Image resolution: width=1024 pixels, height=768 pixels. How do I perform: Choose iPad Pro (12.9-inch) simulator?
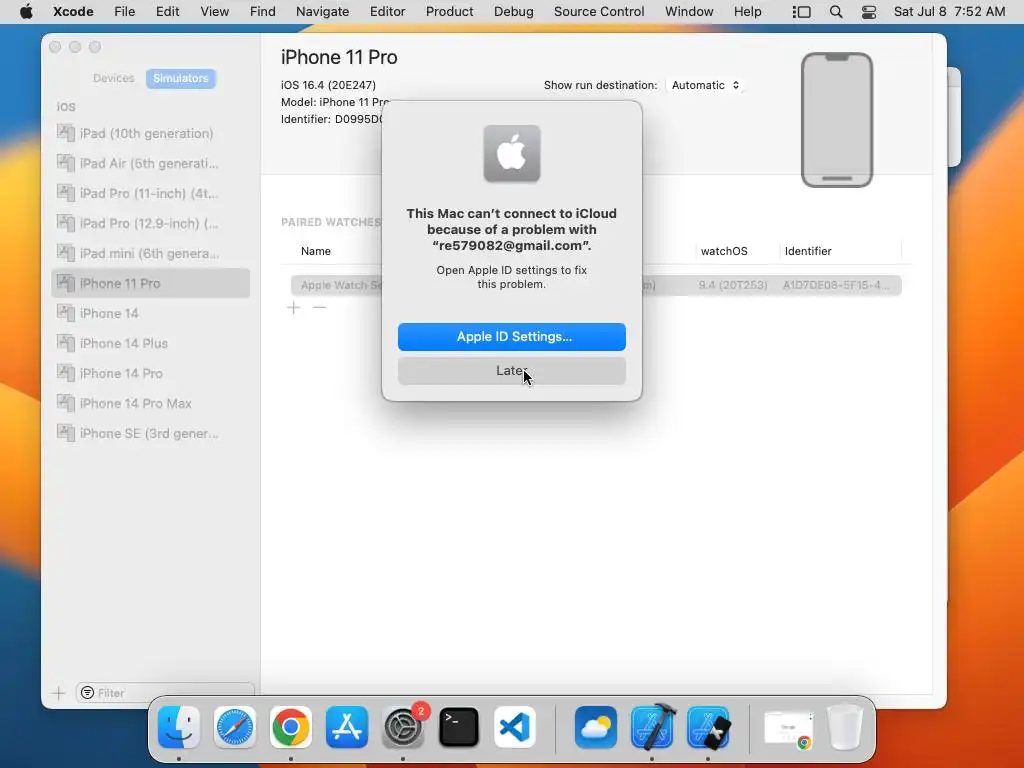point(150,223)
